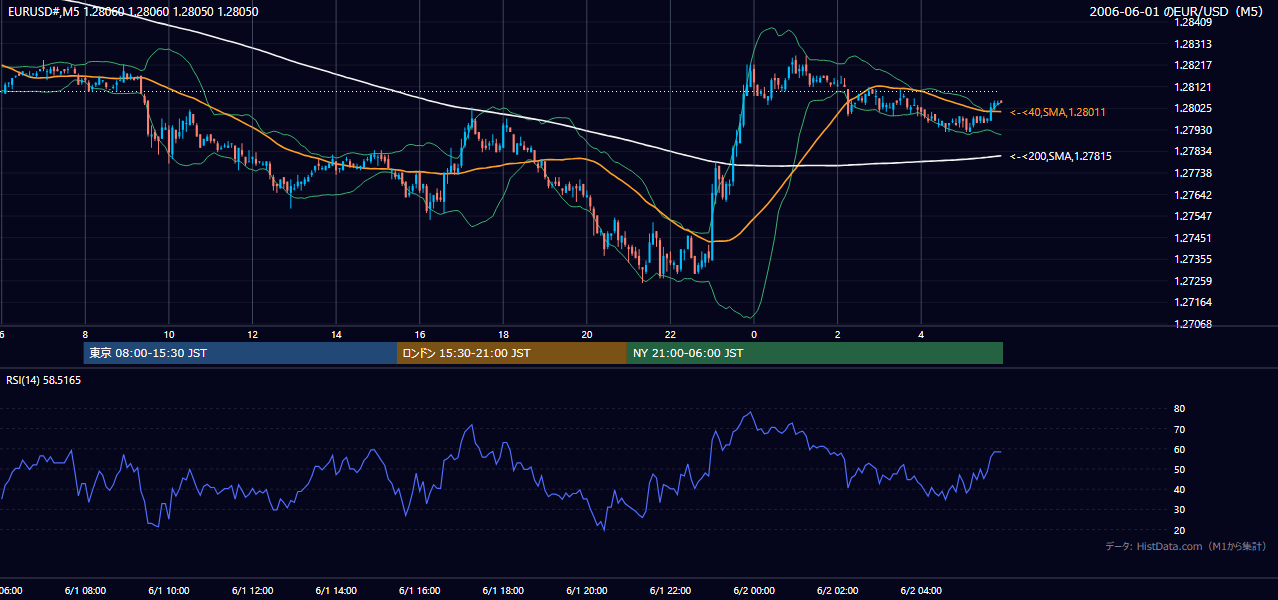Image resolution: width=1278 pixels, height=600 pixels.
Task: Click the 1.27355 price axis label
Action: [x=1193, y=259]
